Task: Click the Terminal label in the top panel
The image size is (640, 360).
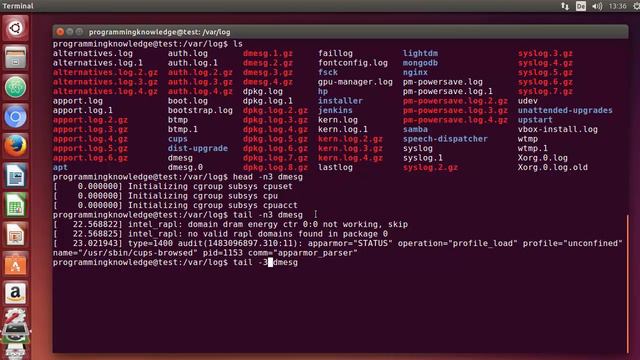Action: click(18, 6)
